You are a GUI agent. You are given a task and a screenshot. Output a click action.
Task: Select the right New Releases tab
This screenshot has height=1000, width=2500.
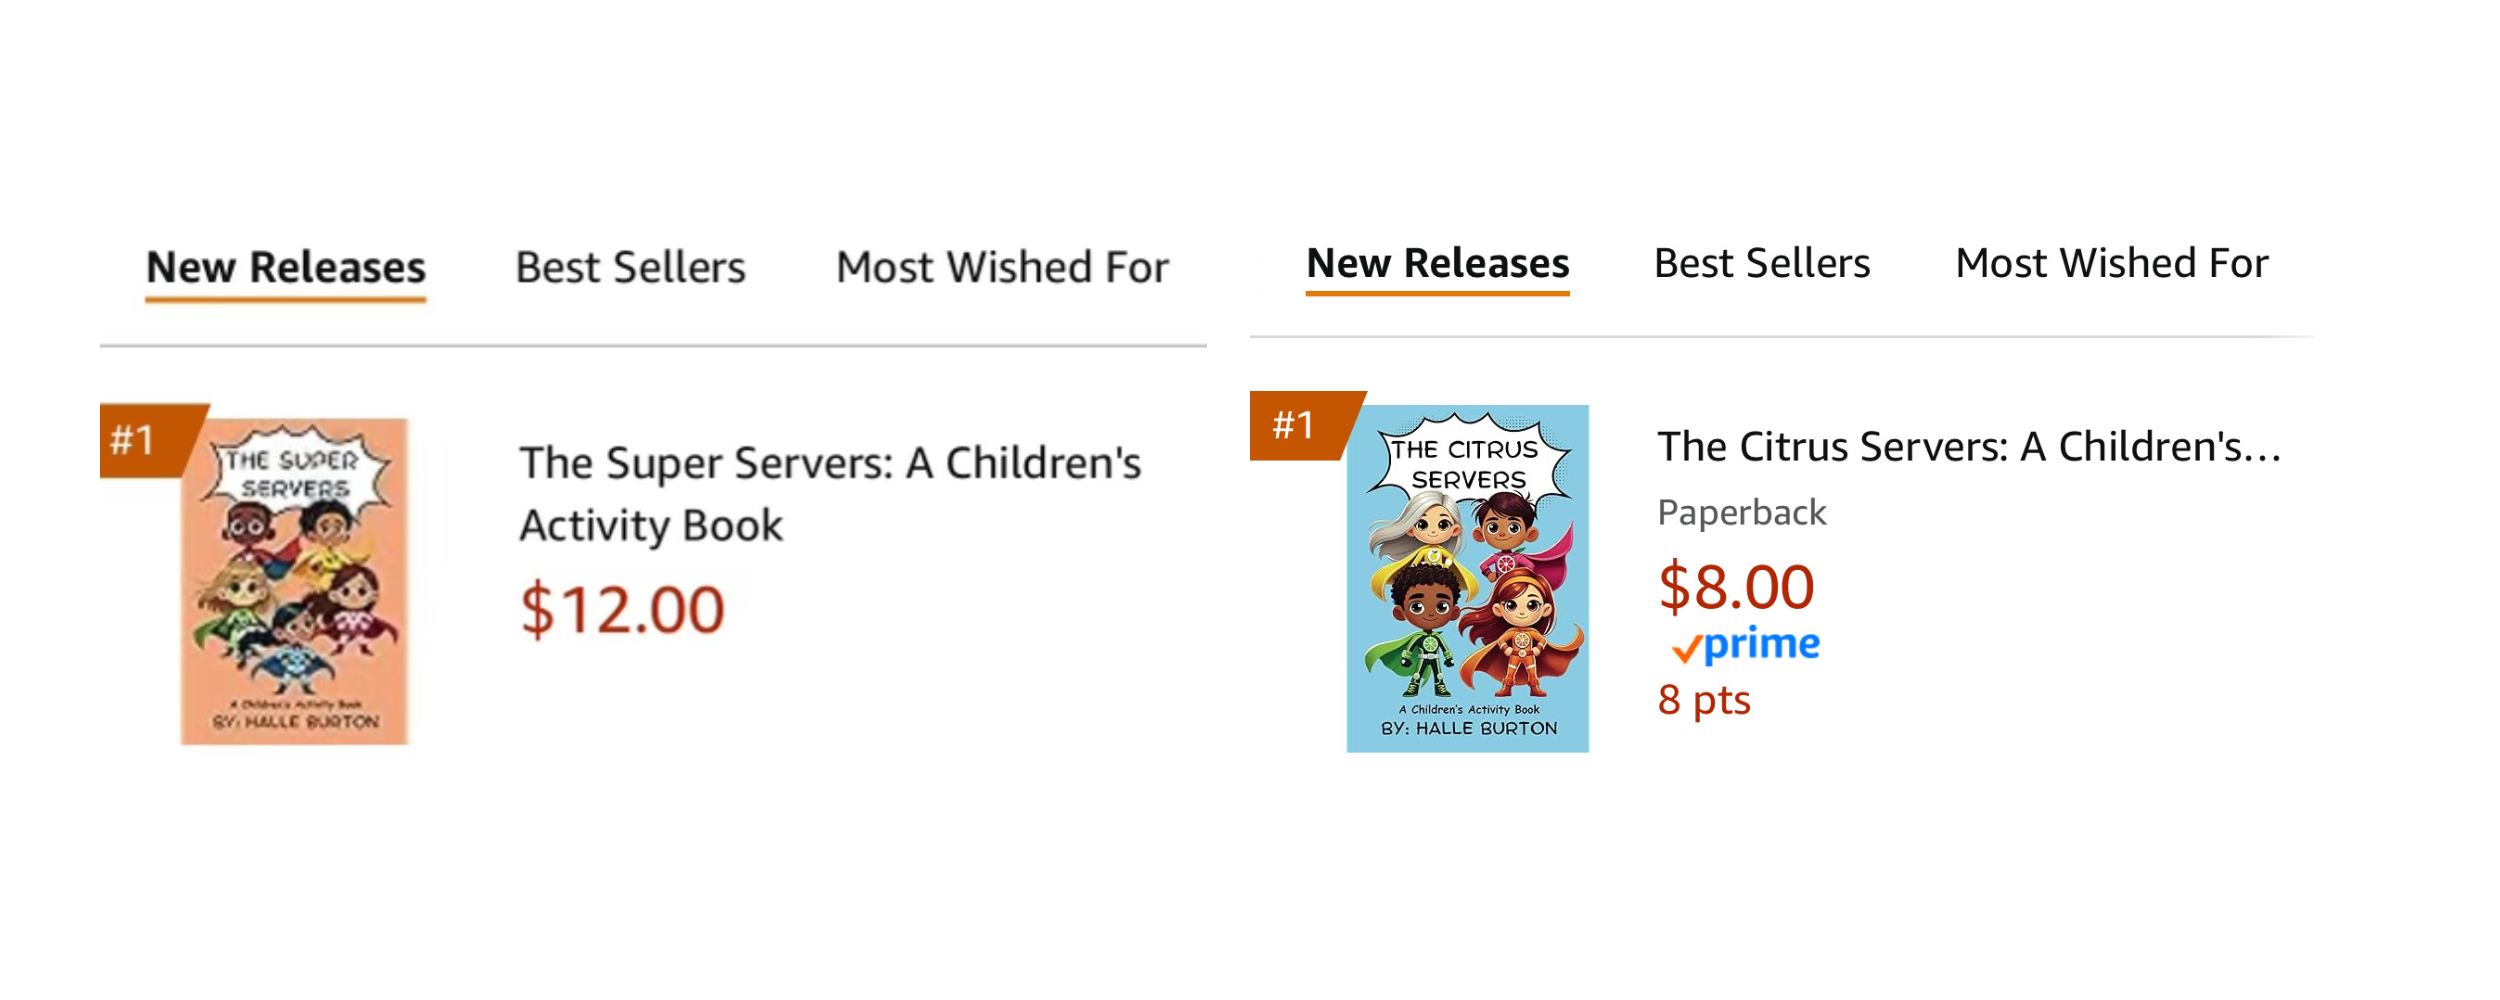click(1438, 264)
